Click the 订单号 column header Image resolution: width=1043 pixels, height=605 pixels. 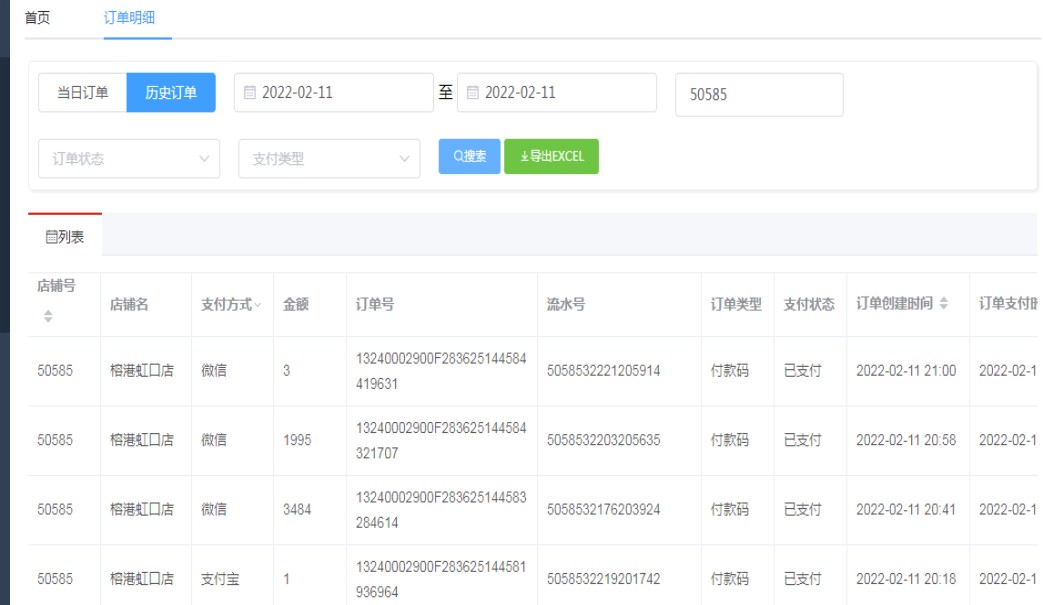(x=375, y=305)
